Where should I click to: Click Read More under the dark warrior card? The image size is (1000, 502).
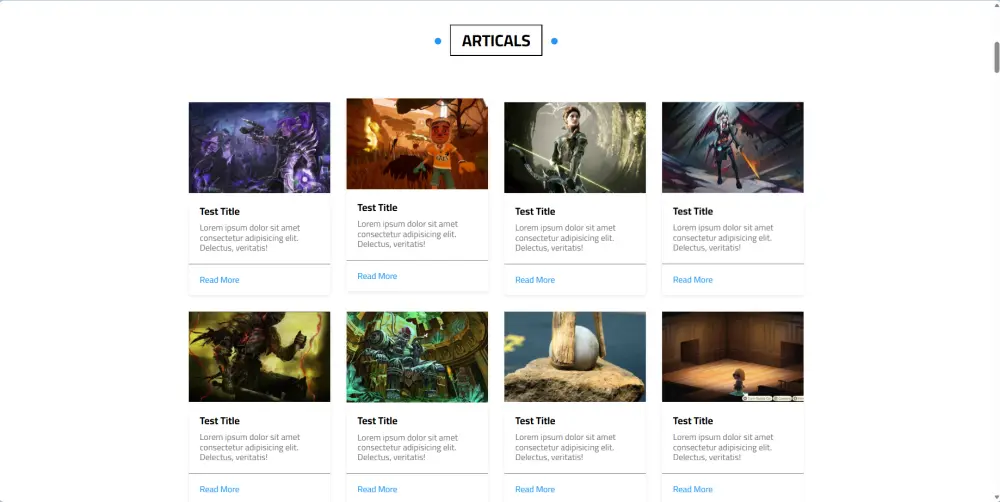(219, 489)
